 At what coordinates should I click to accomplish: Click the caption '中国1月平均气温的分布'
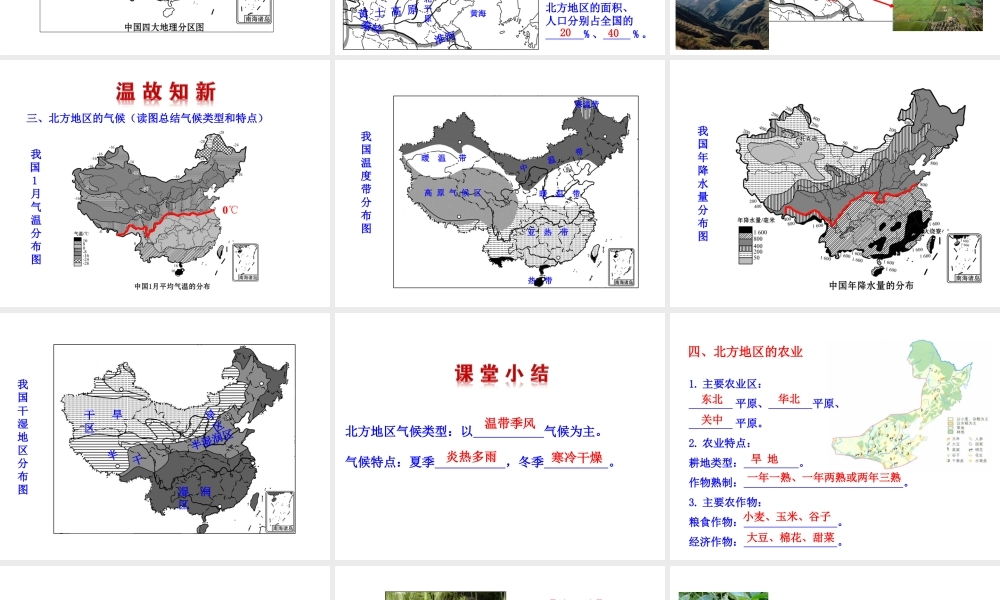172,286
